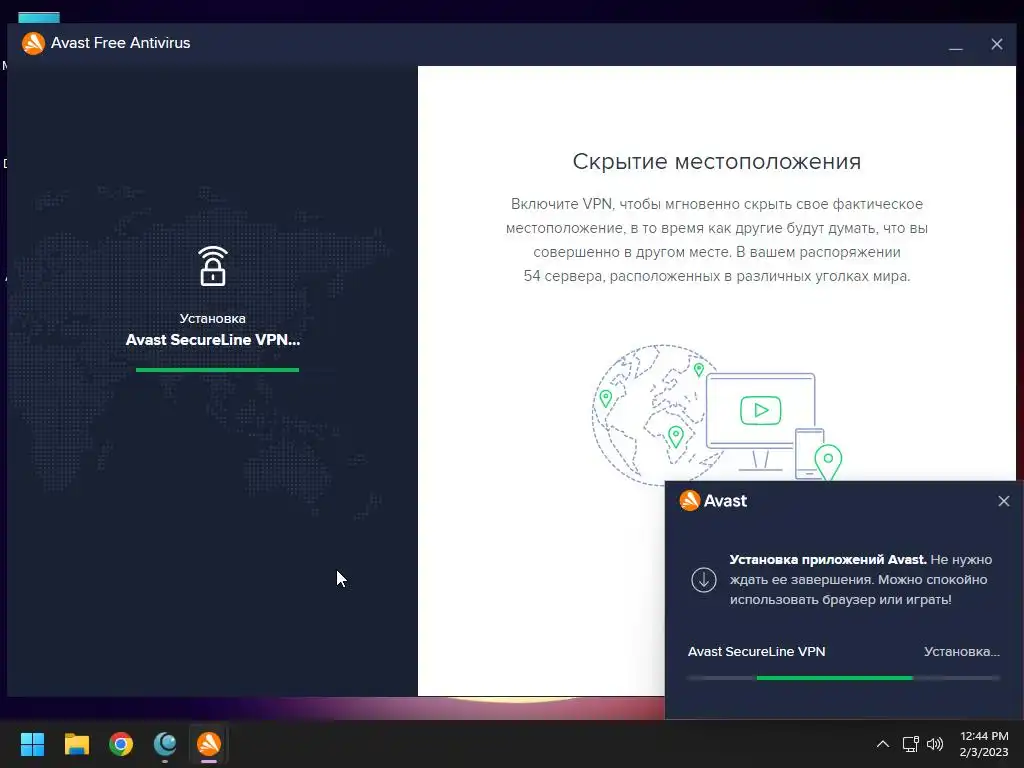Click Avast icon in the taskbar
The height and width of the screenshot is (768, 1024).
(209, 744)
